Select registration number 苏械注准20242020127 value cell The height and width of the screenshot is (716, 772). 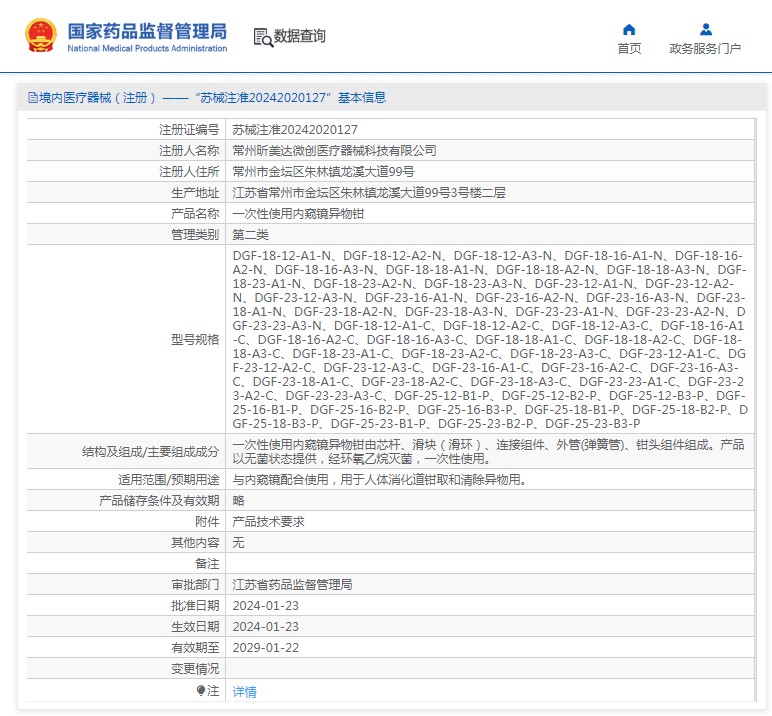point(489,130)
